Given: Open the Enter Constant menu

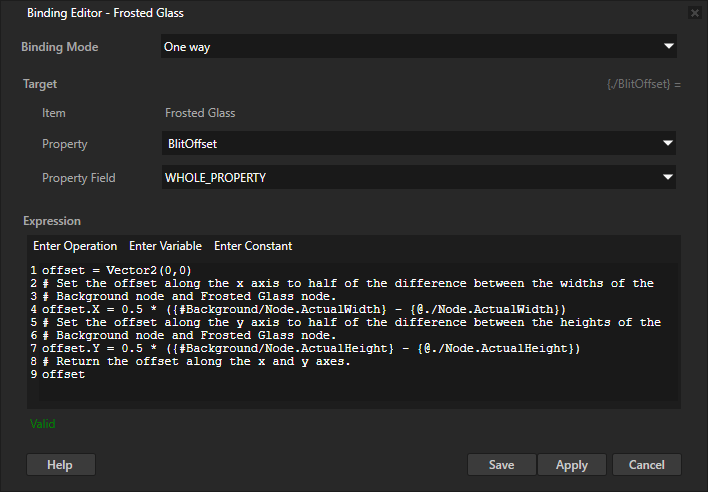Looking at the screenshot, I should click(253, 246).
